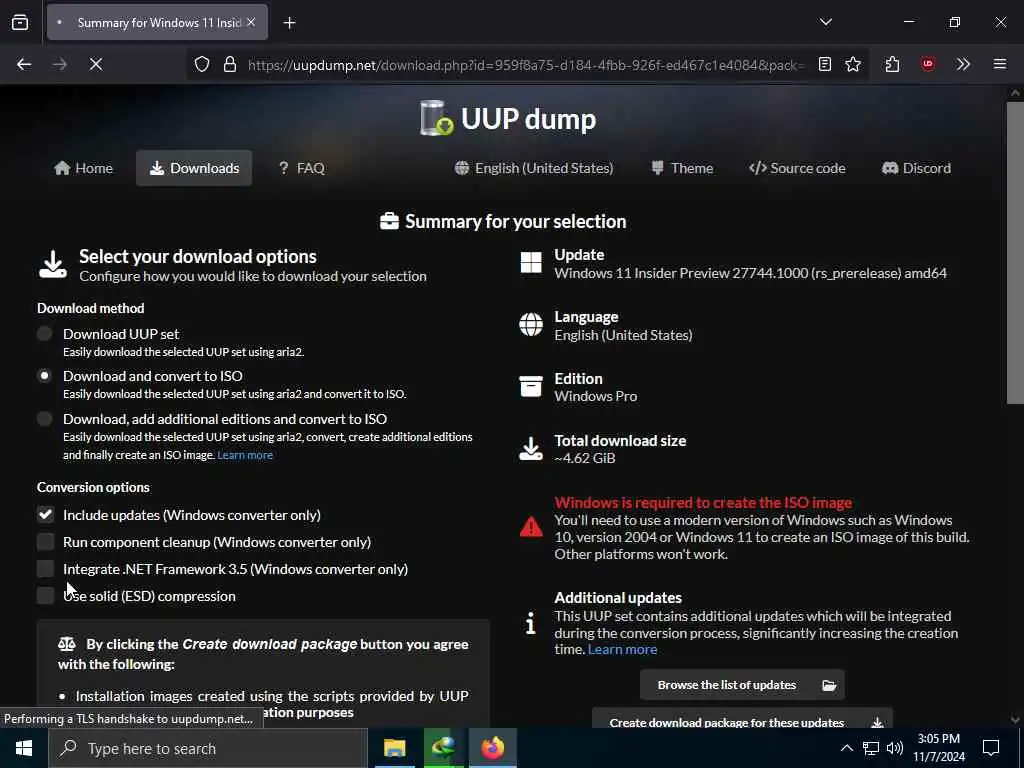1024x768 pixels.
Task: Close the Summary for Windows 11 tab
Action: tap(251, 22)
